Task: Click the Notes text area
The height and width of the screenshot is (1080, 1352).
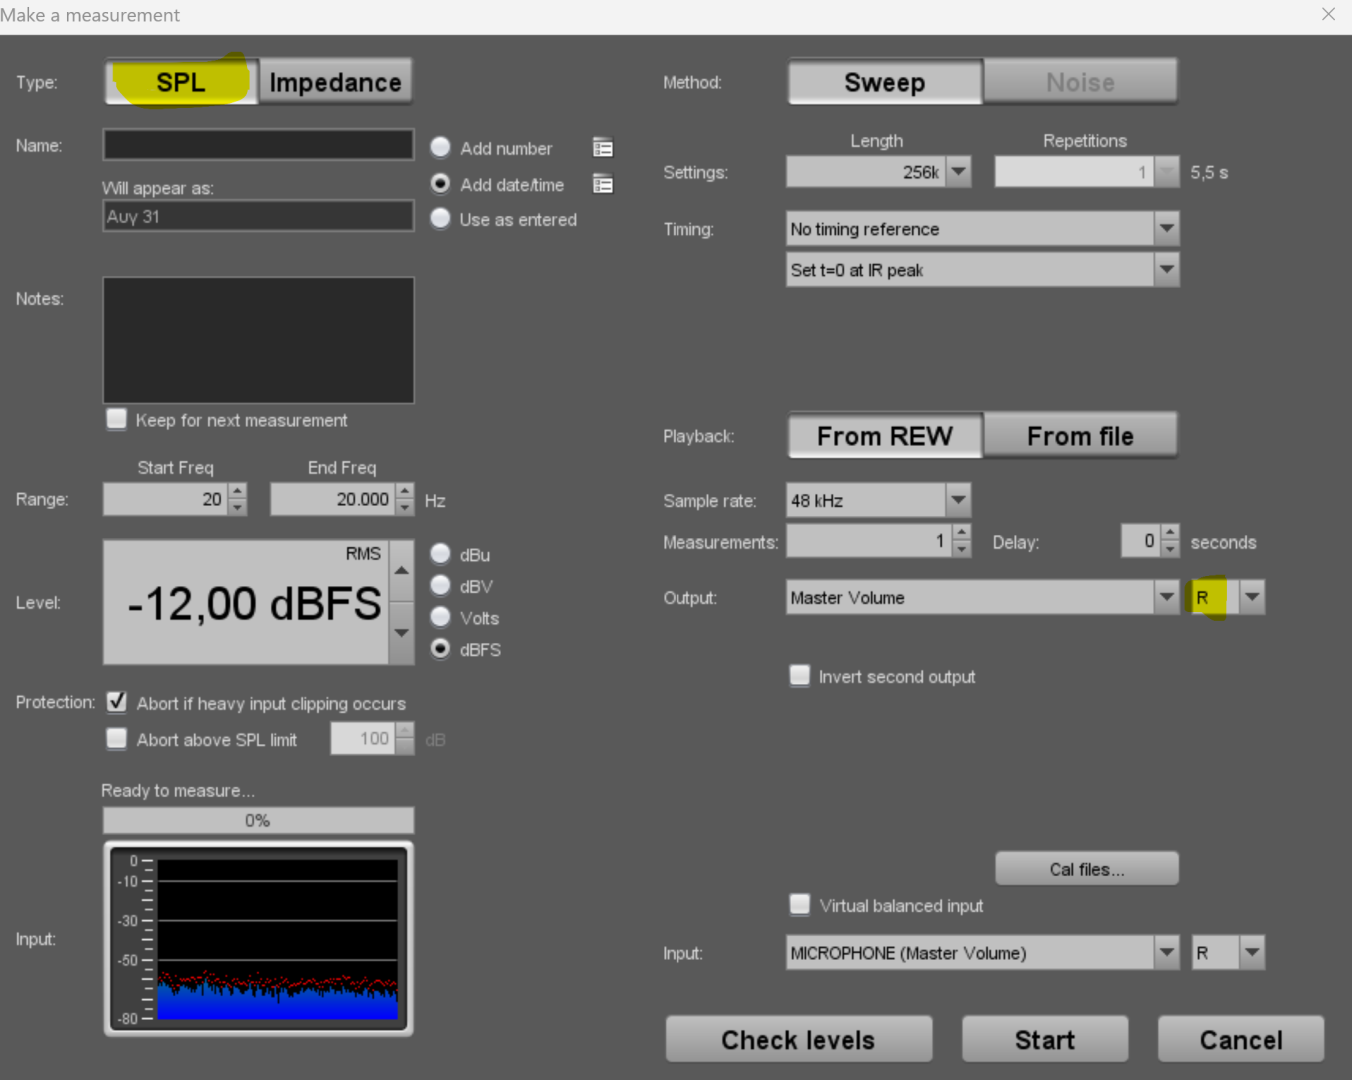Action: [x=258, y=340]
